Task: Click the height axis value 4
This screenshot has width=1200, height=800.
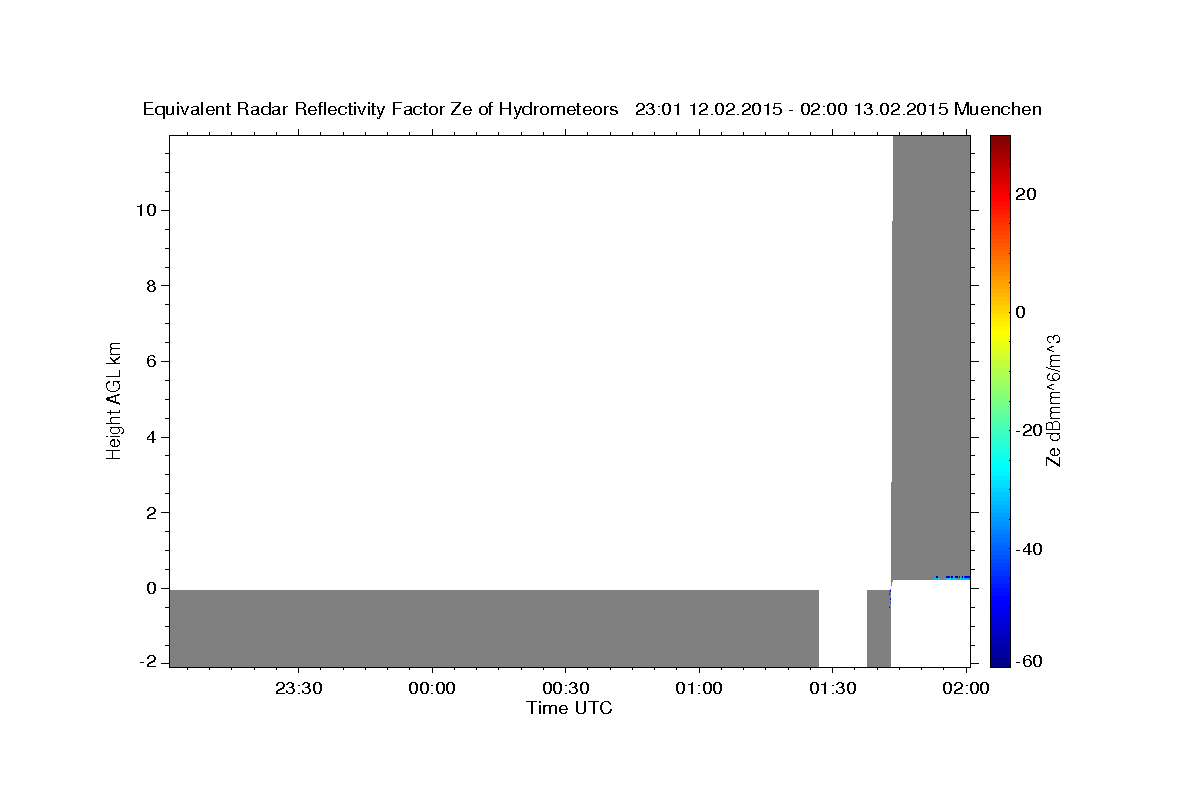Action: (x=152, y=437)
